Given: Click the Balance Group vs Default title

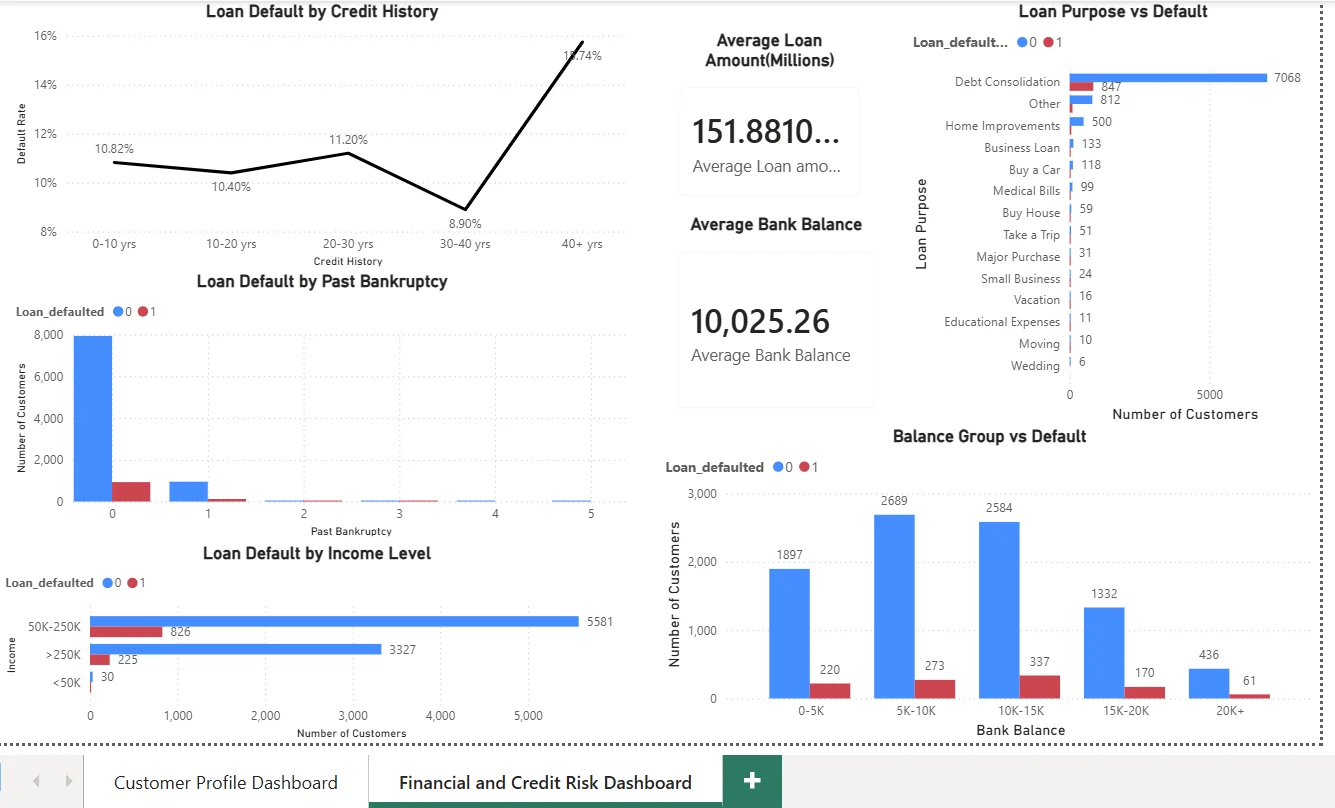Looking at the screenshot, I should (x=989, y=436).
